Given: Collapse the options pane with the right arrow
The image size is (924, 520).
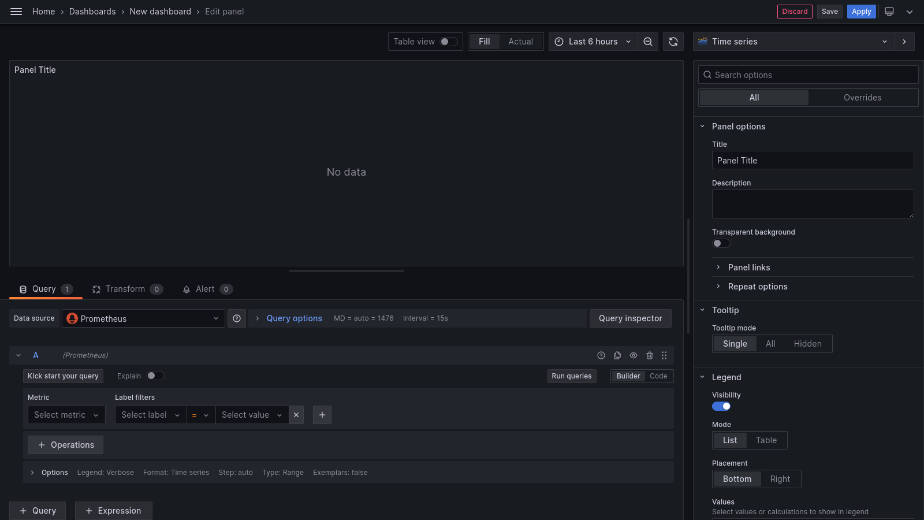Looking at the screenshot, I should (904, 42).
